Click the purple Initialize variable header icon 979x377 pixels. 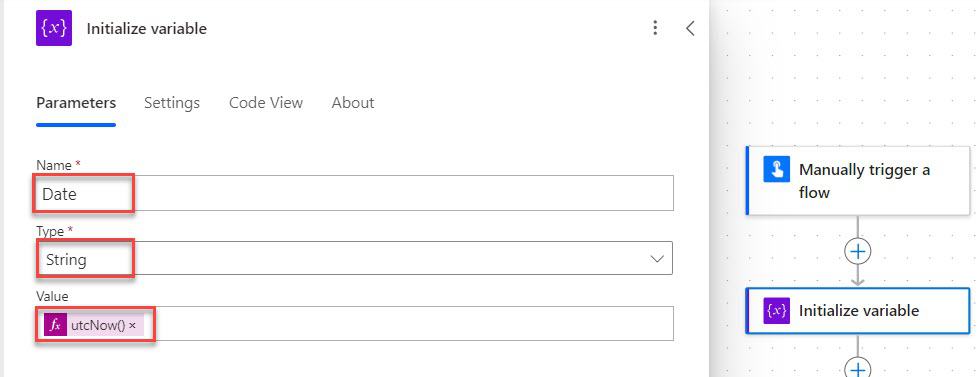[x=54, y=28]
